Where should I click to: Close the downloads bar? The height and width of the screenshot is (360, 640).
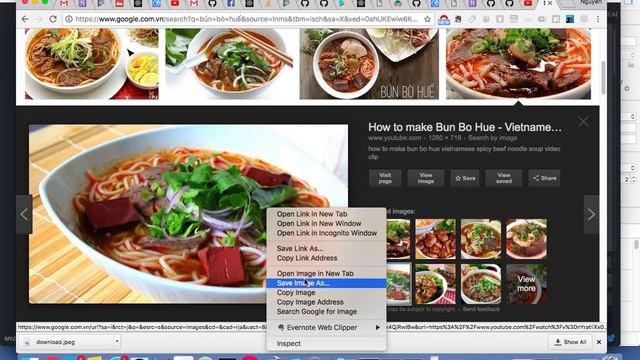click(599, 342)
